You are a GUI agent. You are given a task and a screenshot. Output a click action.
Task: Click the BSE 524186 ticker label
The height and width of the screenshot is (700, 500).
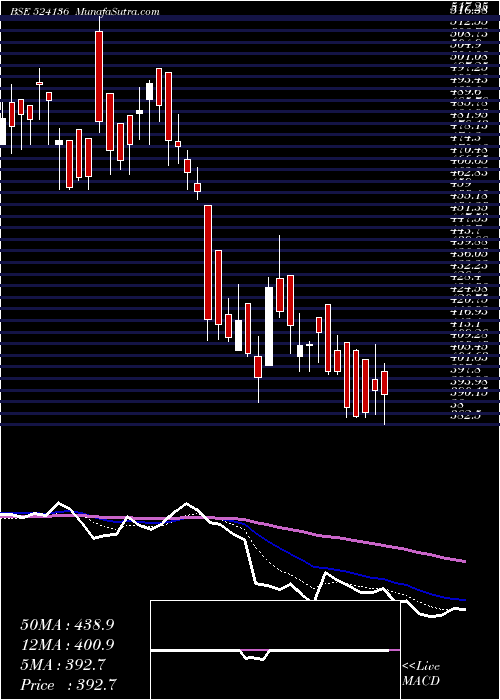[41, 12]
